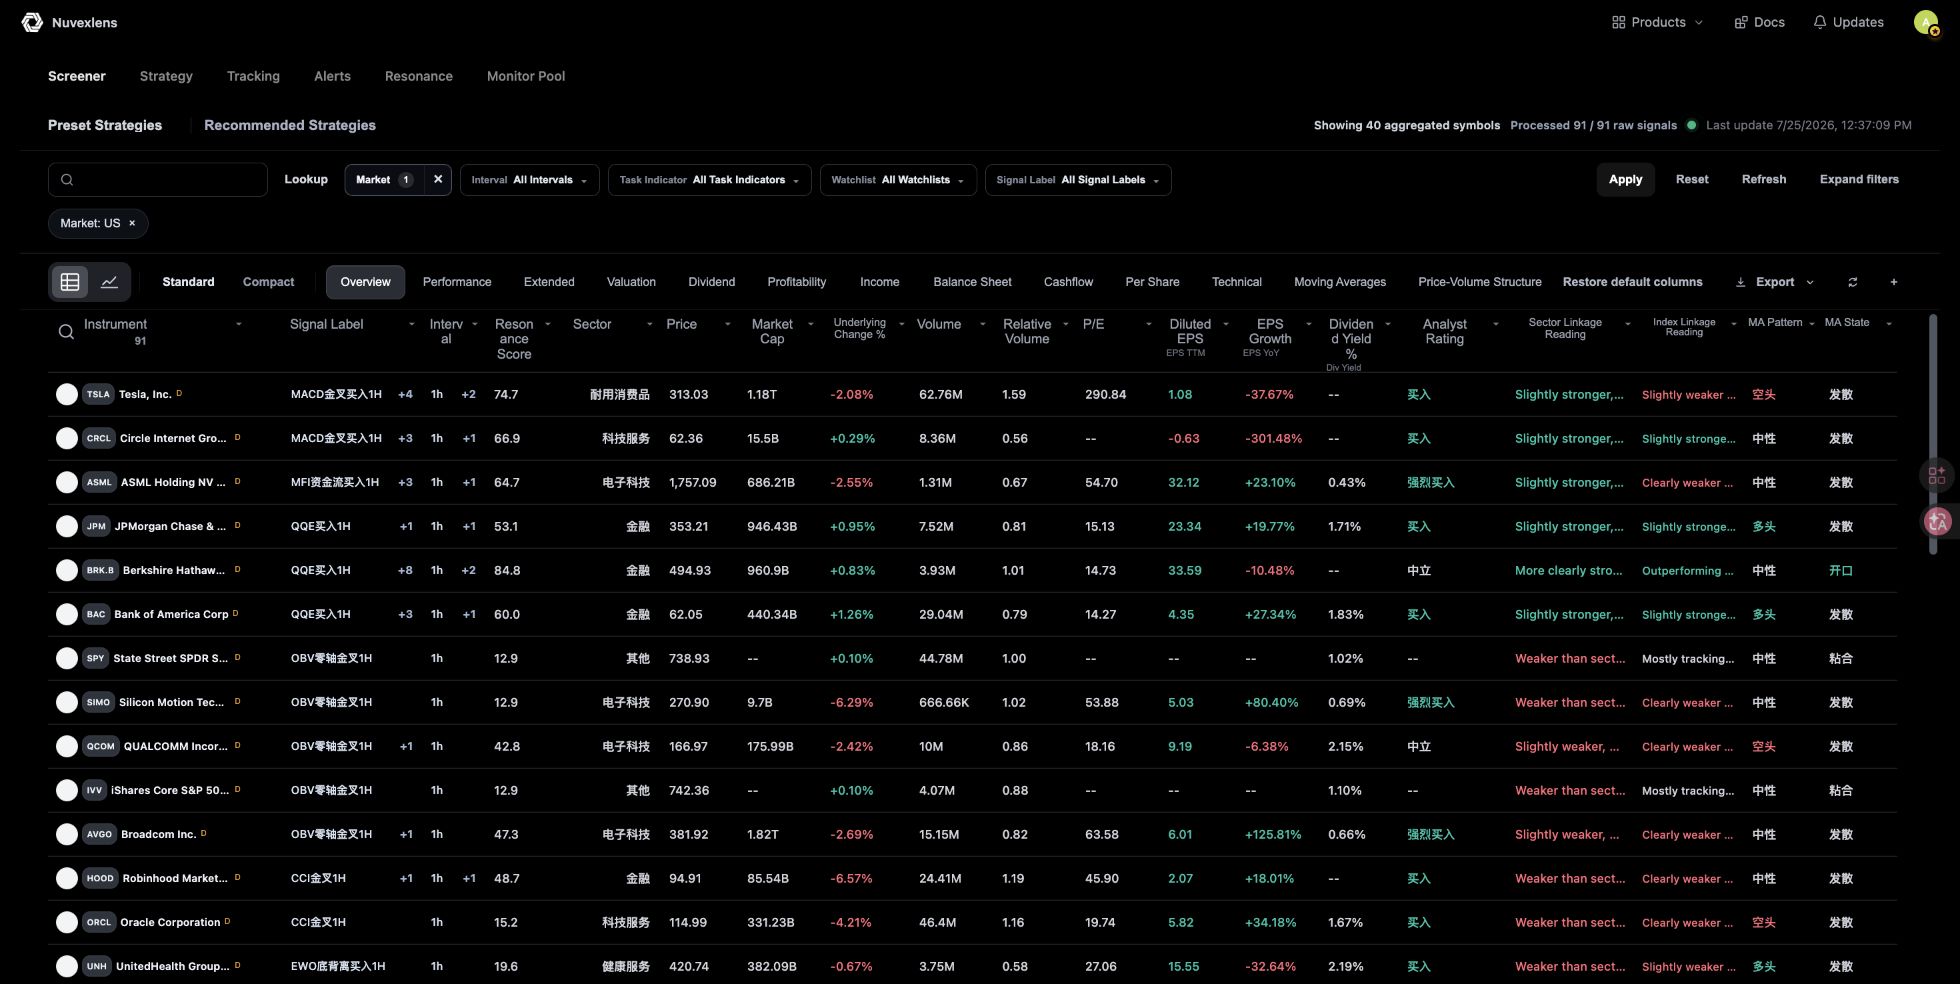Viewport: 1960px width, 984px height.
Task: Open the Task Indicator filter dropdown
Action: pos(709,180)
